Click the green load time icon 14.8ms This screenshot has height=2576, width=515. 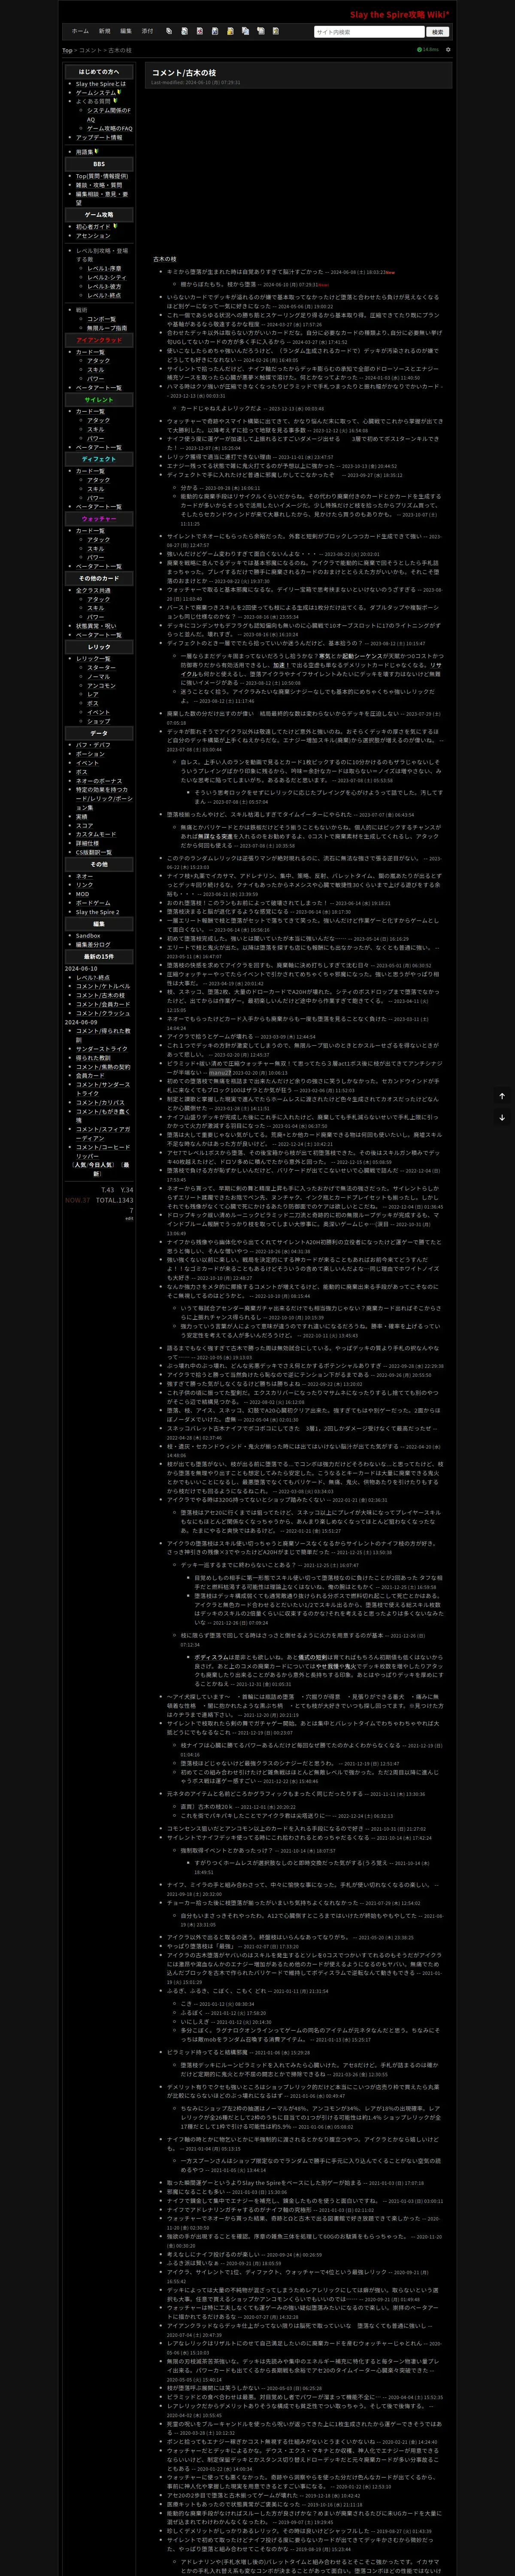[x=428, y=49]
